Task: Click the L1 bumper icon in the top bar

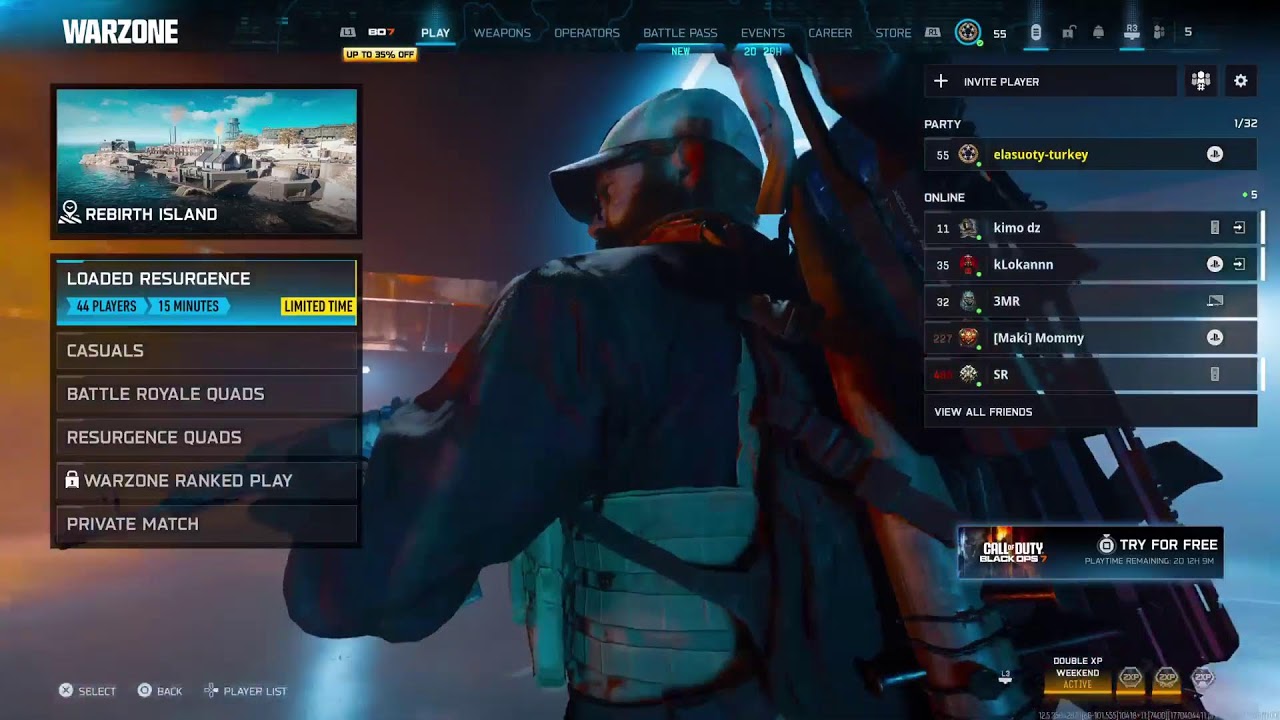Action: click(x=348, y=33)
